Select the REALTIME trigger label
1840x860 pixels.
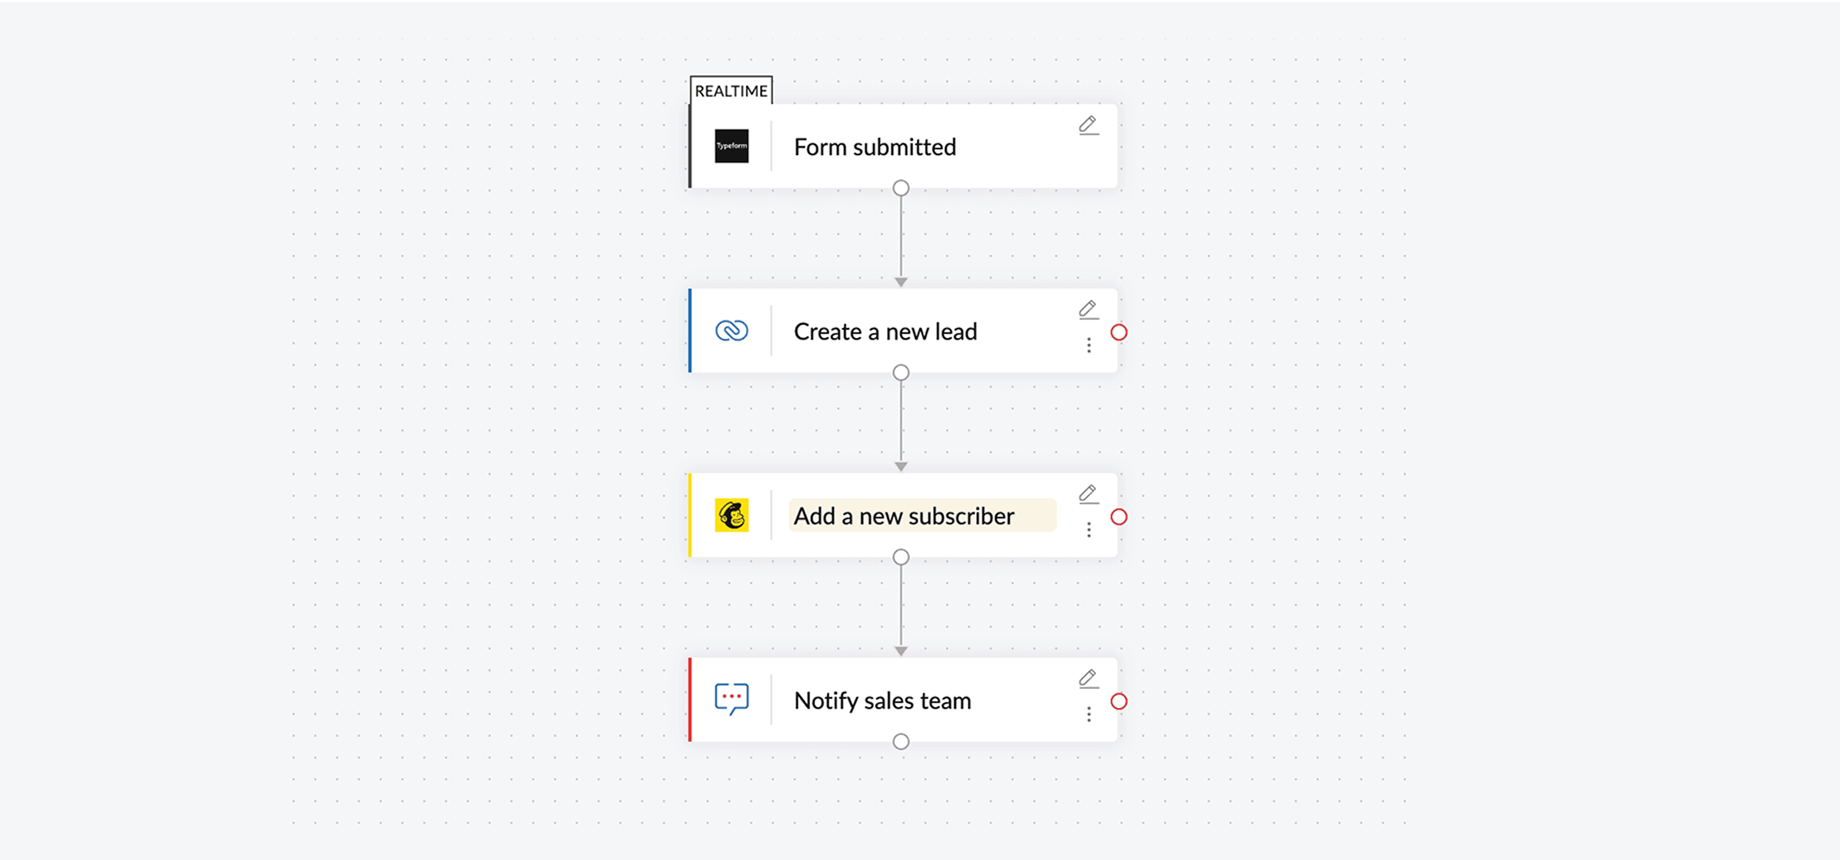[731, 91]
